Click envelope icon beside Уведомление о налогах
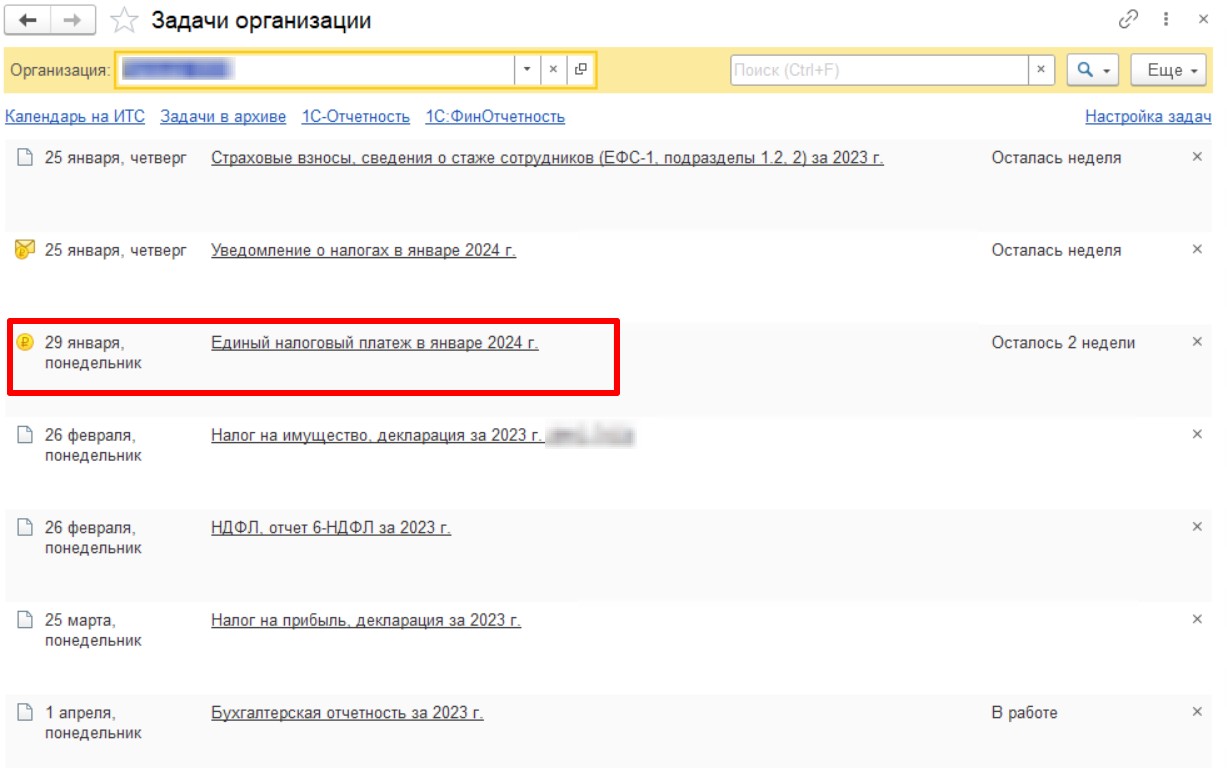 pyautogui.click(x=25, y=250)
